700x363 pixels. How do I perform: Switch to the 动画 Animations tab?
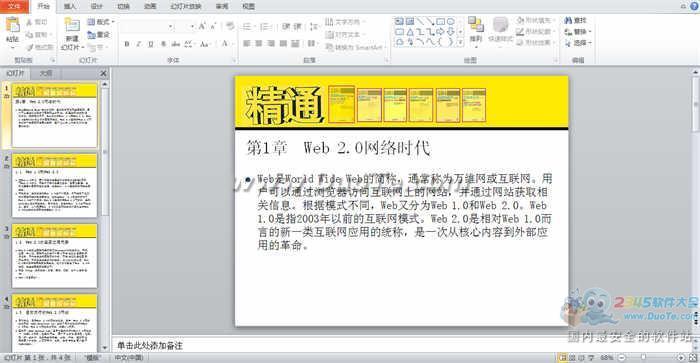(x=150, y=6)
